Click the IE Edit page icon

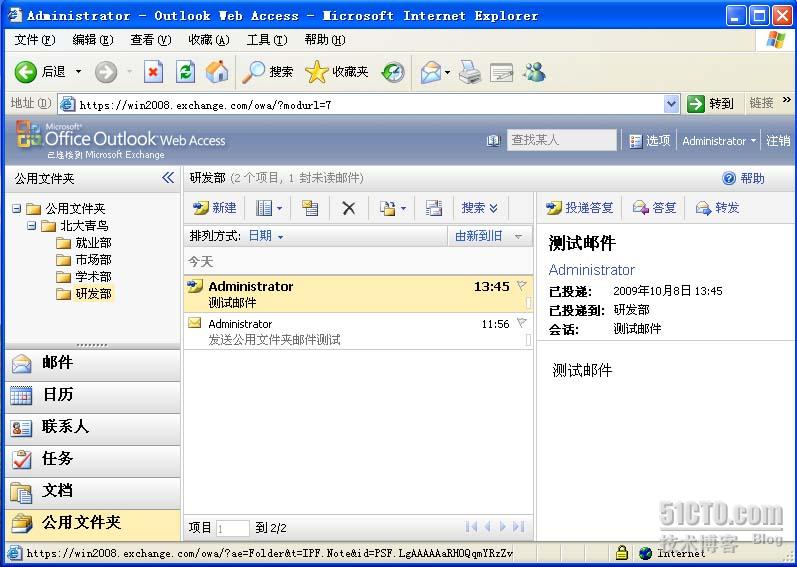pos(501,72)
